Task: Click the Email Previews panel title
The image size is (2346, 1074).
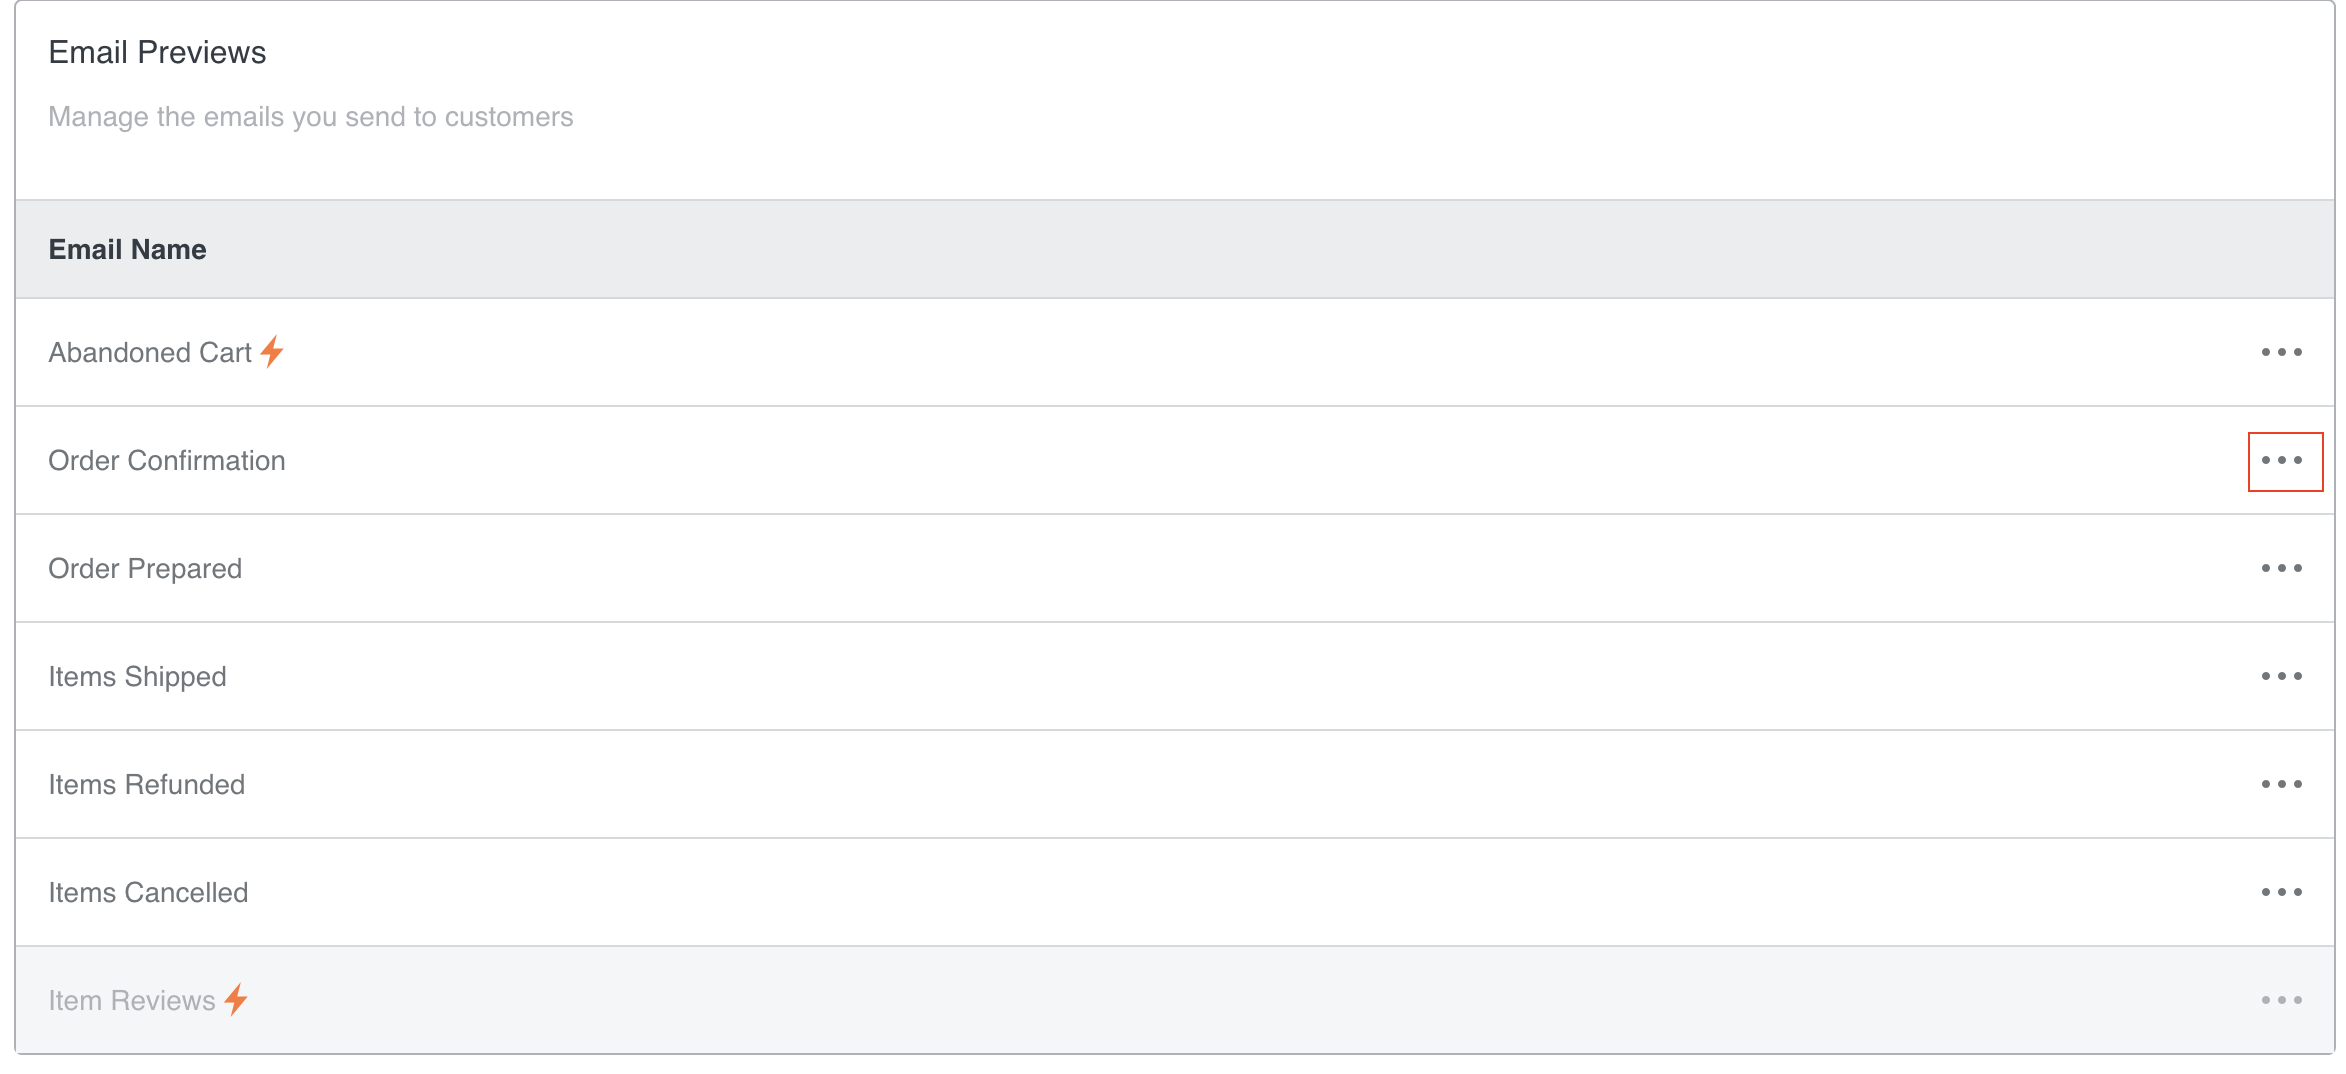Action: tap(157, 52)
